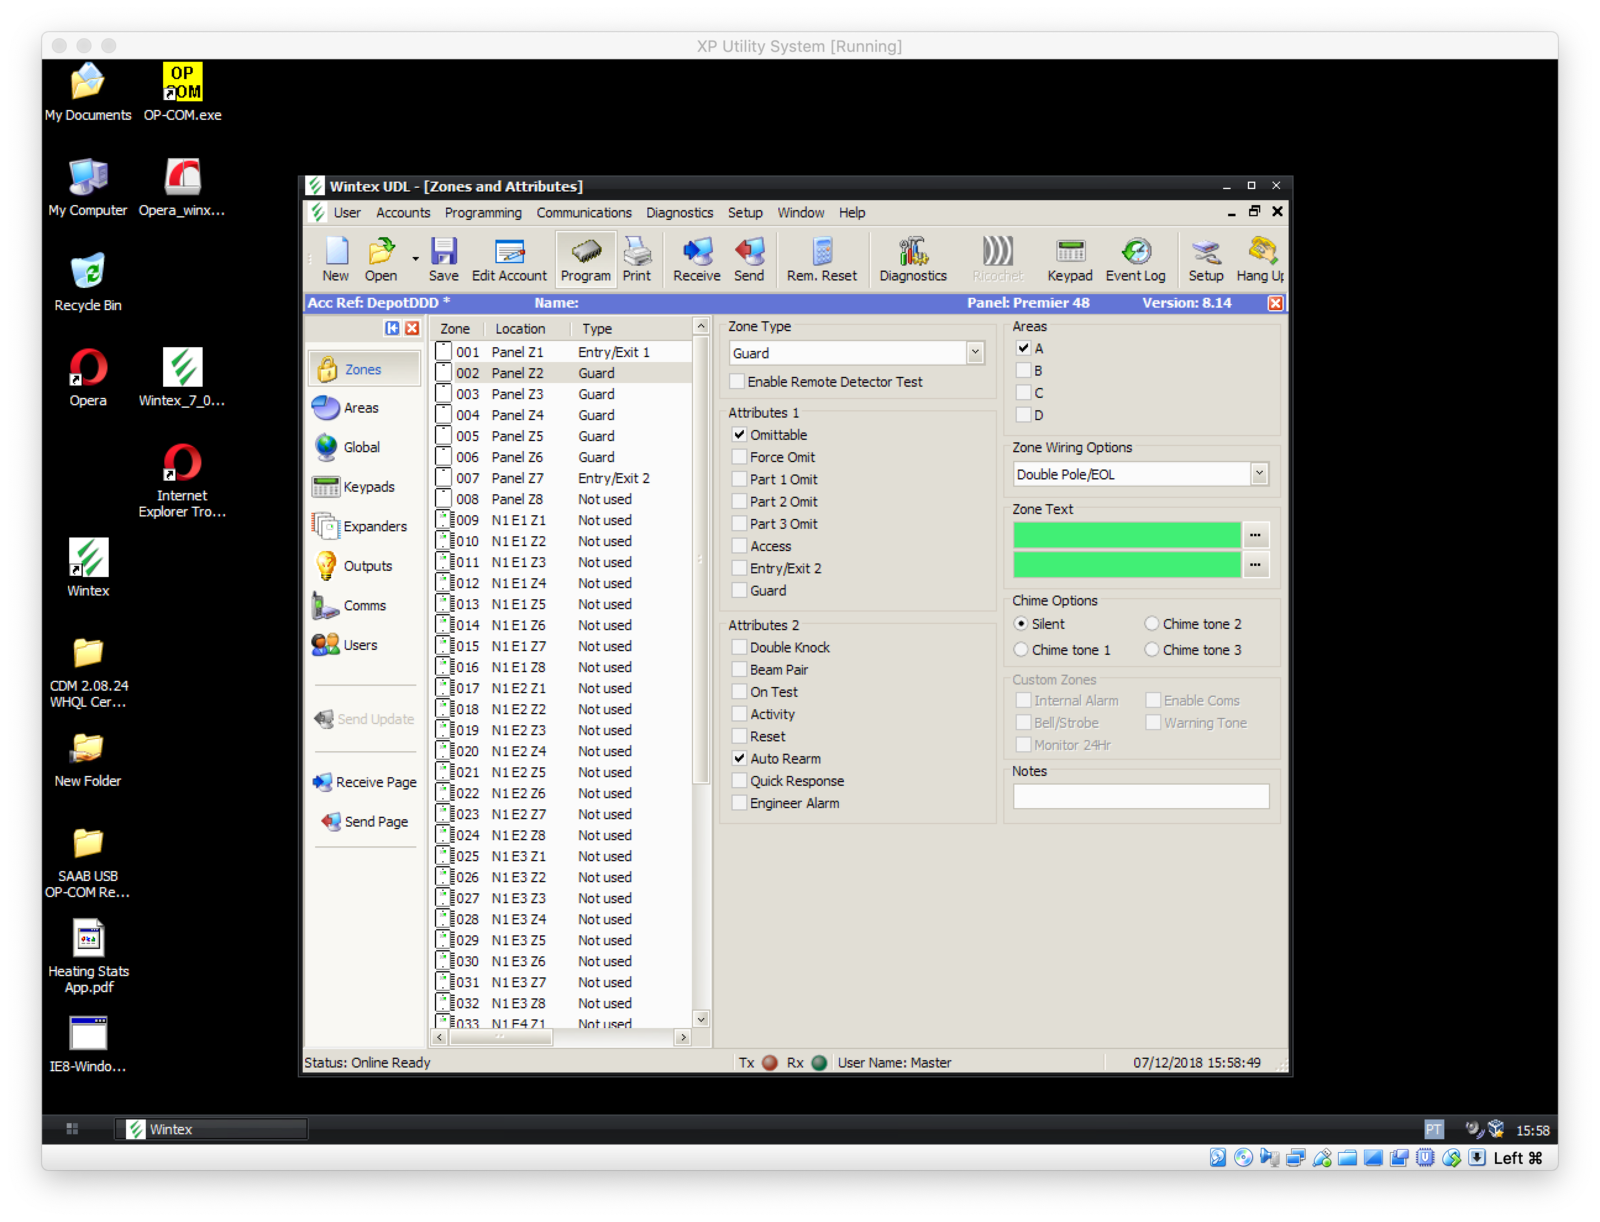Enable Remote Detector Test checkbox
This screenshot has height=1222, width=1600.
737,382
